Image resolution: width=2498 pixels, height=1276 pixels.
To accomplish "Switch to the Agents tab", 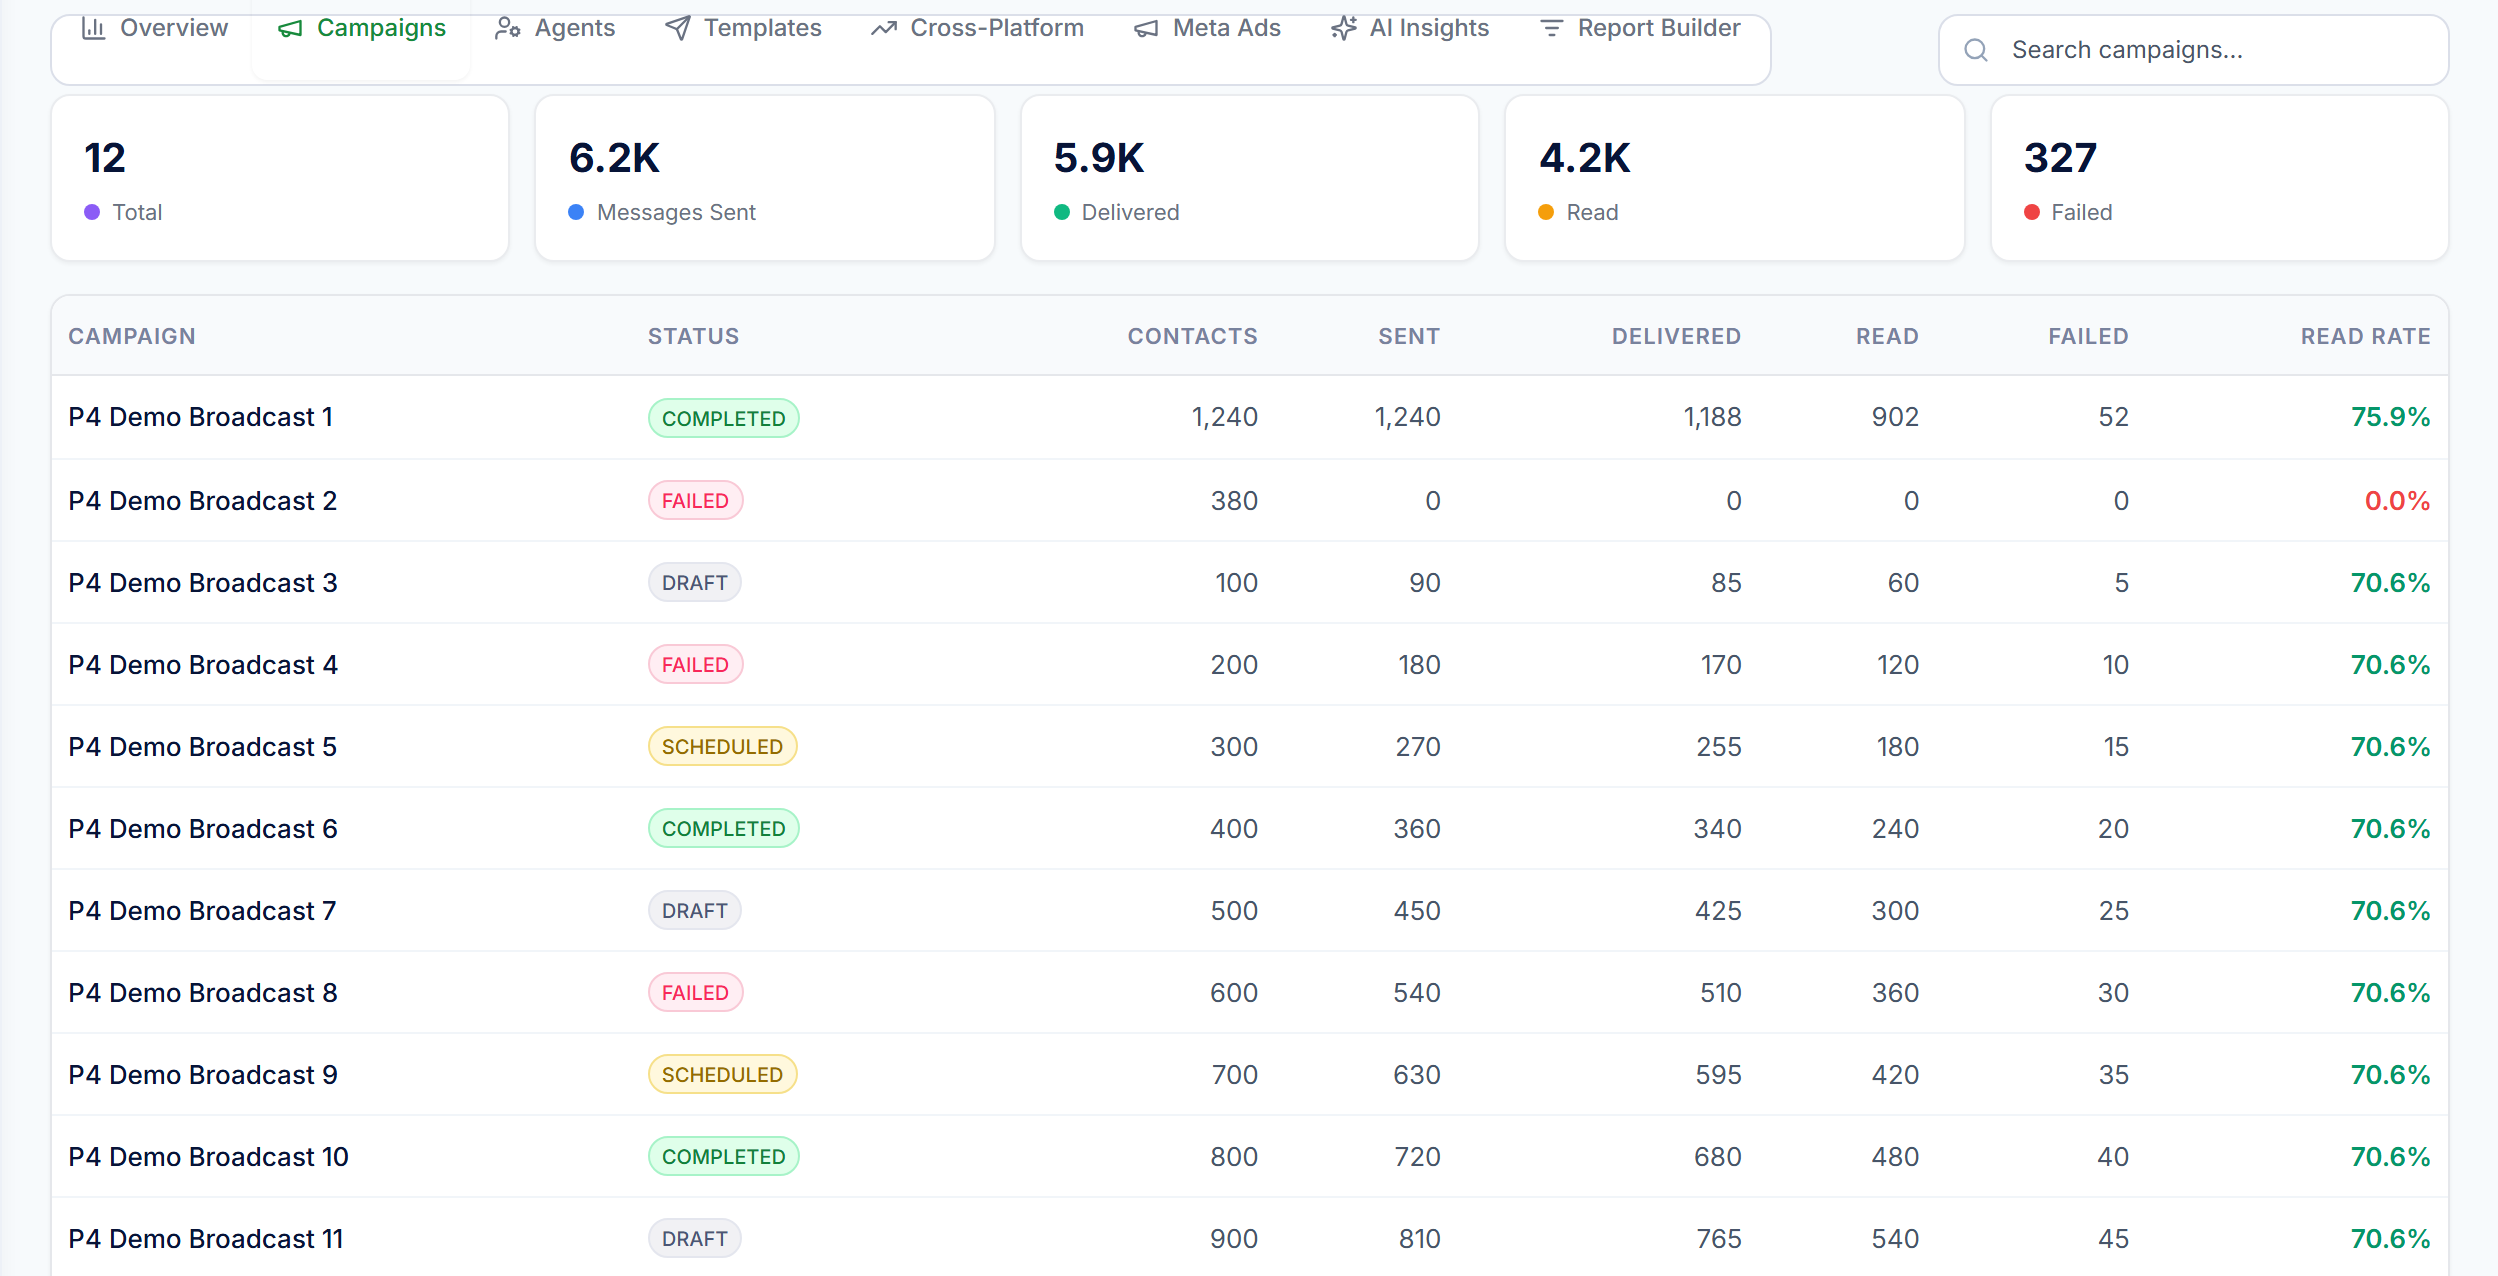I will pos(555,28).
